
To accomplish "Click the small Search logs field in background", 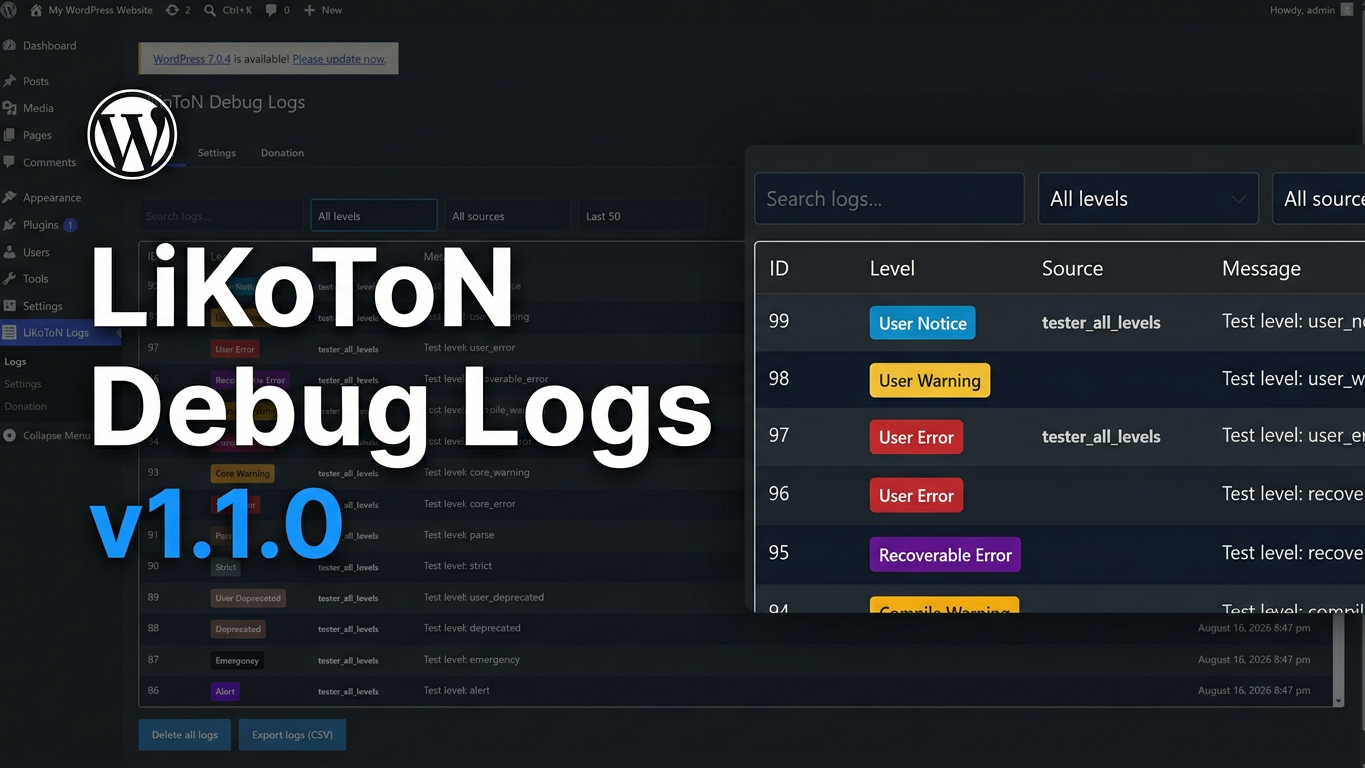I will [x=220, y=216].
